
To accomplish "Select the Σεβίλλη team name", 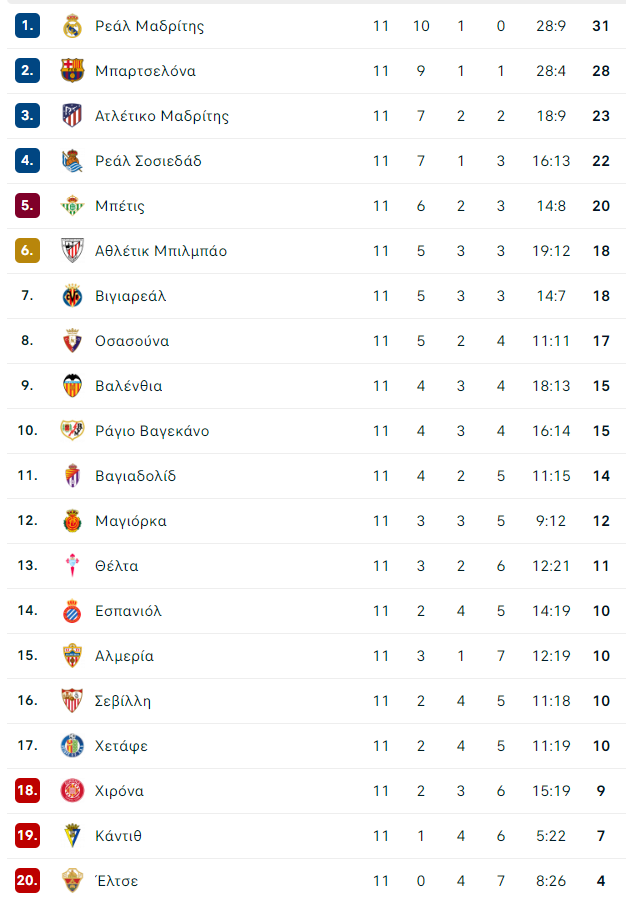I will [123, 701].
